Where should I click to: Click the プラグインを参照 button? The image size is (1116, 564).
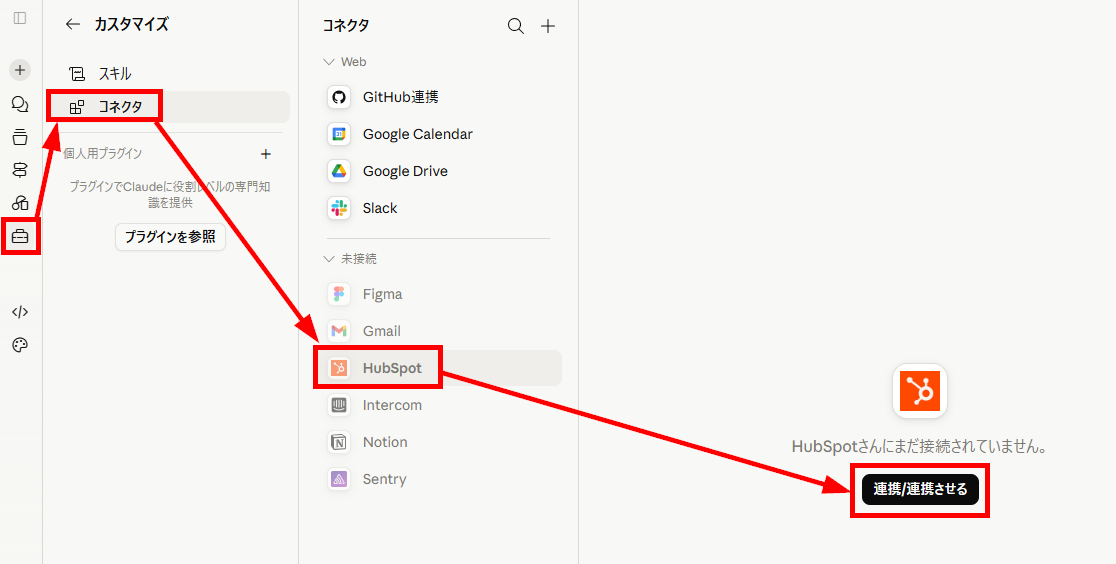click(170, 236)
